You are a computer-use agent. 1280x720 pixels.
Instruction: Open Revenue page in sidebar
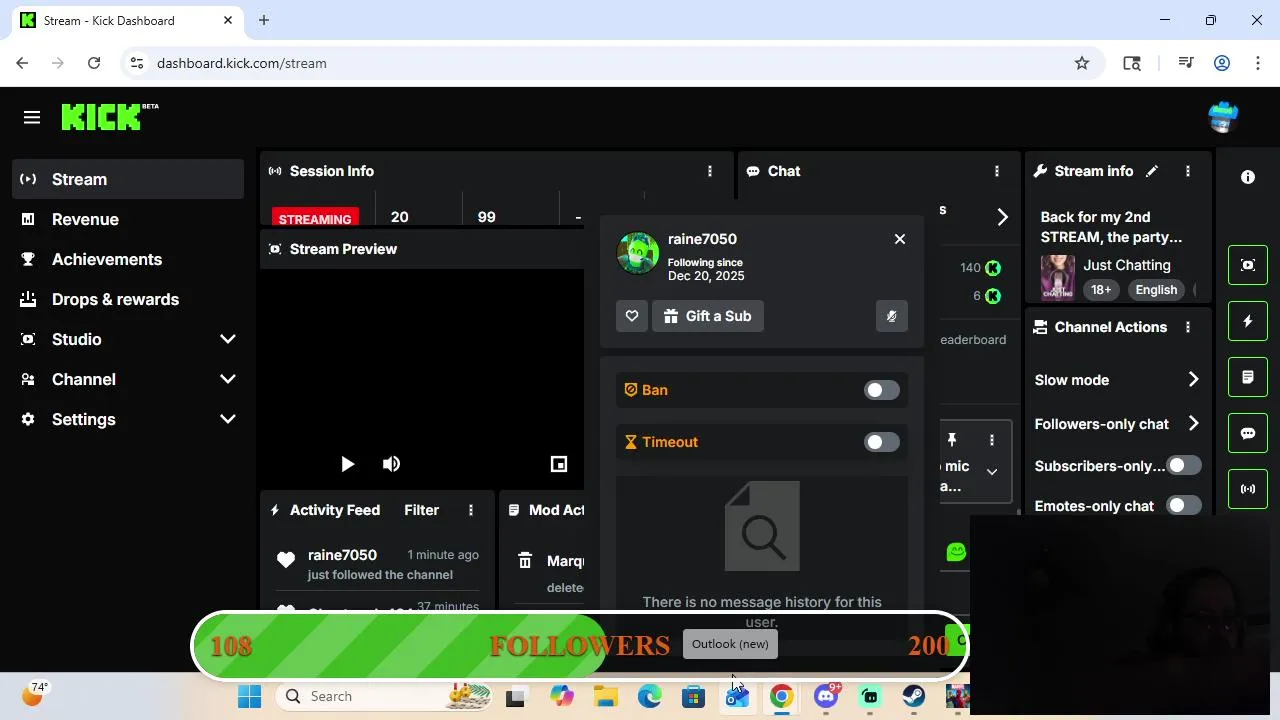tap(128, 219)
